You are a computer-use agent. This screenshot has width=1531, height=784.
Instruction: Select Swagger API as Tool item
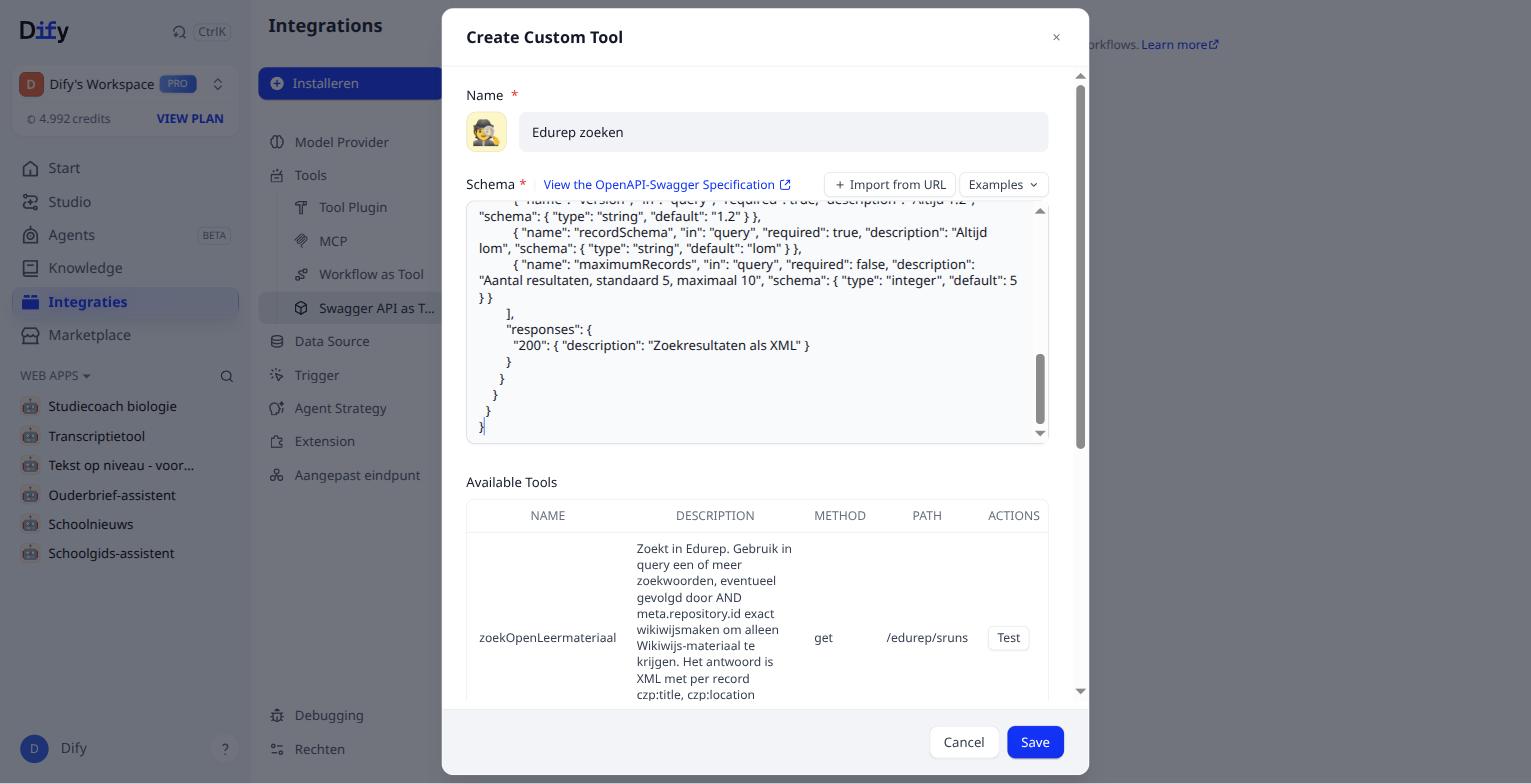[350, 308]
